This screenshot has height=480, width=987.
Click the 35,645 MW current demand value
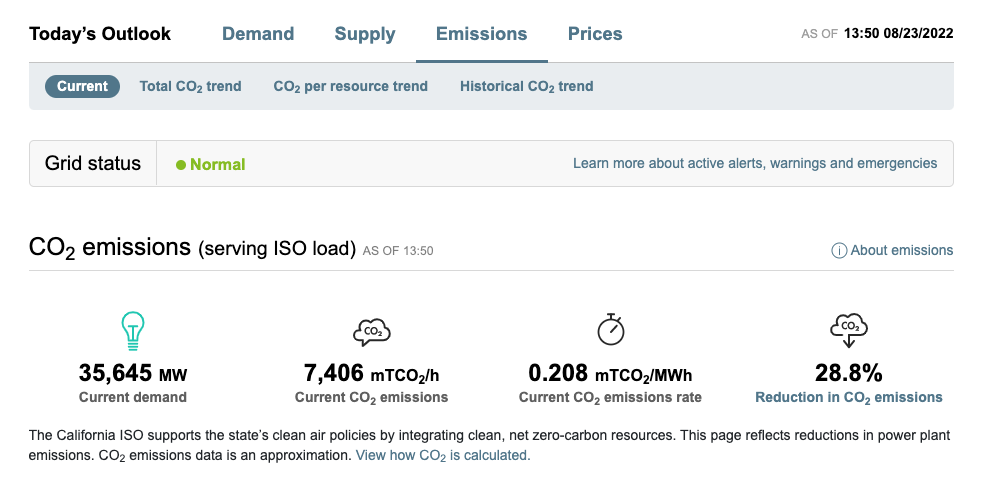pos(132,374)
